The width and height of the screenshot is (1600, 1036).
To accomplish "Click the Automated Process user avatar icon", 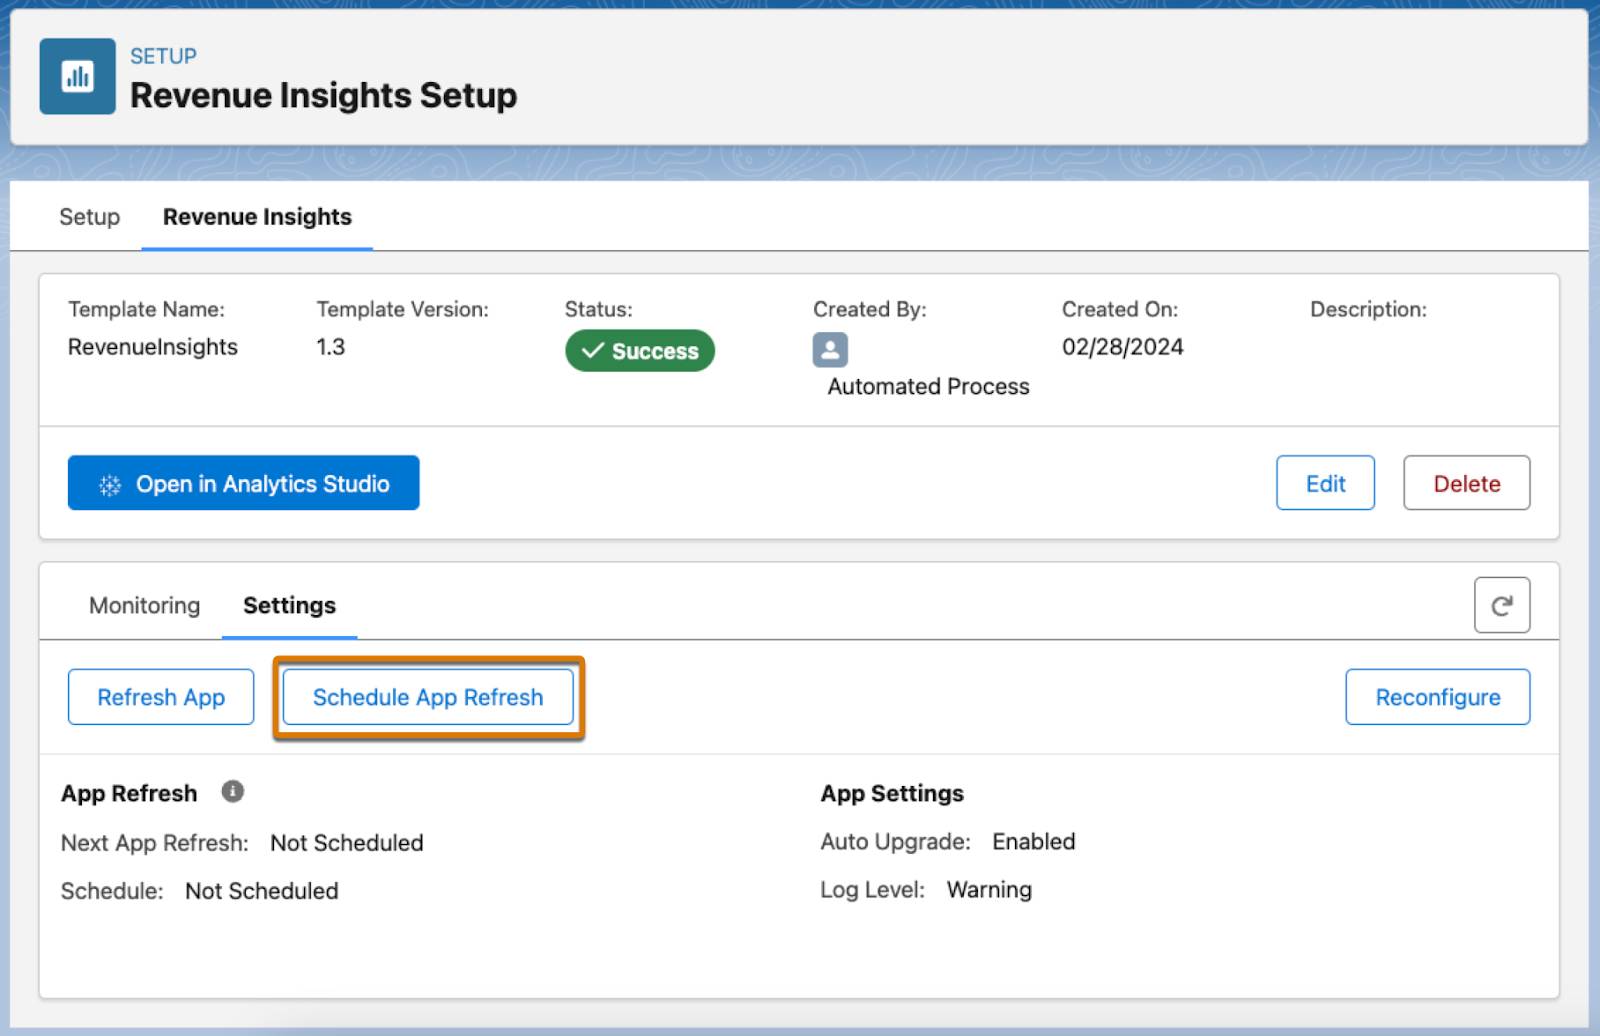I will click(x=830, y=349).
